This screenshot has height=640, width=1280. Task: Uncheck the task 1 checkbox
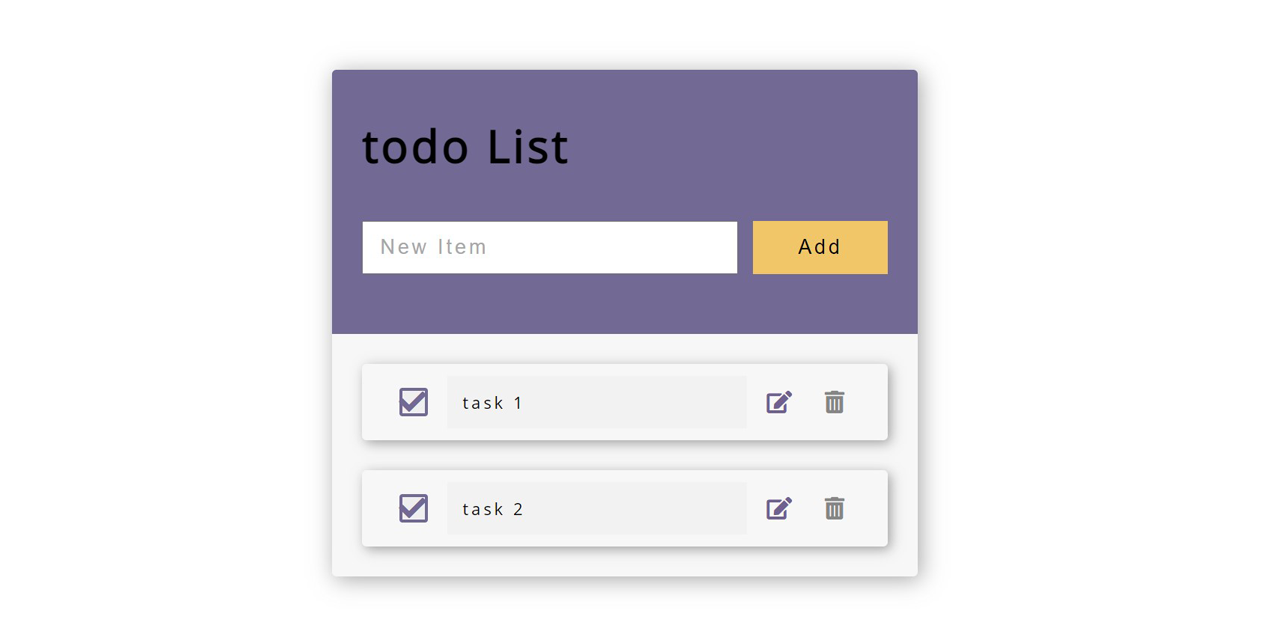413,402
